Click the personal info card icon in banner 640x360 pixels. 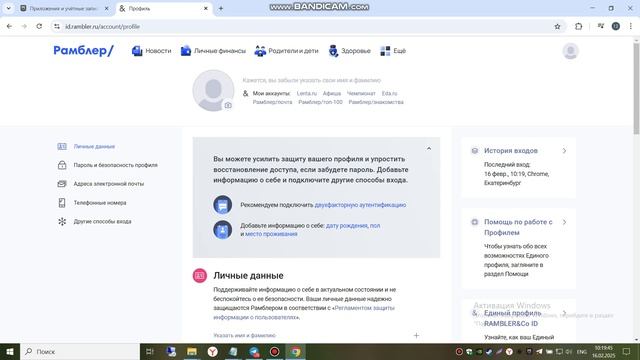(x=222, y=230)
